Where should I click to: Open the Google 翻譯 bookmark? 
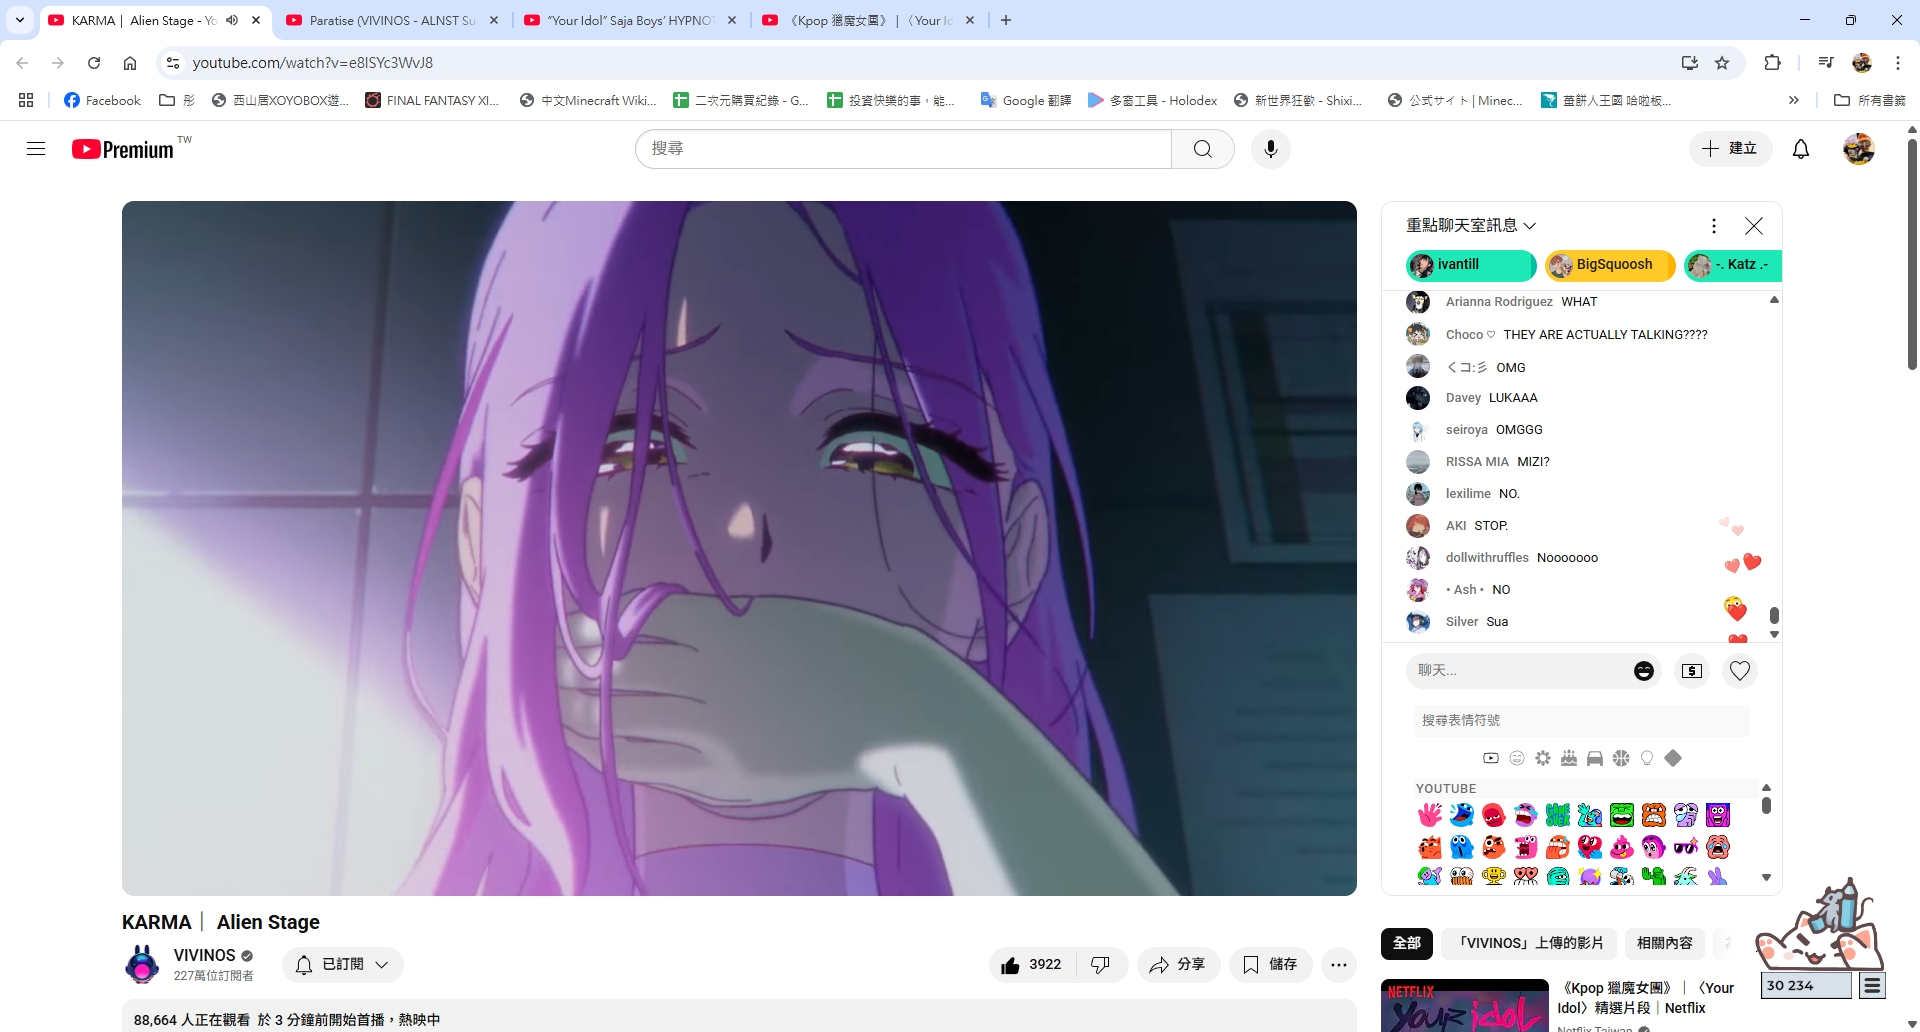coord(1026,100)
